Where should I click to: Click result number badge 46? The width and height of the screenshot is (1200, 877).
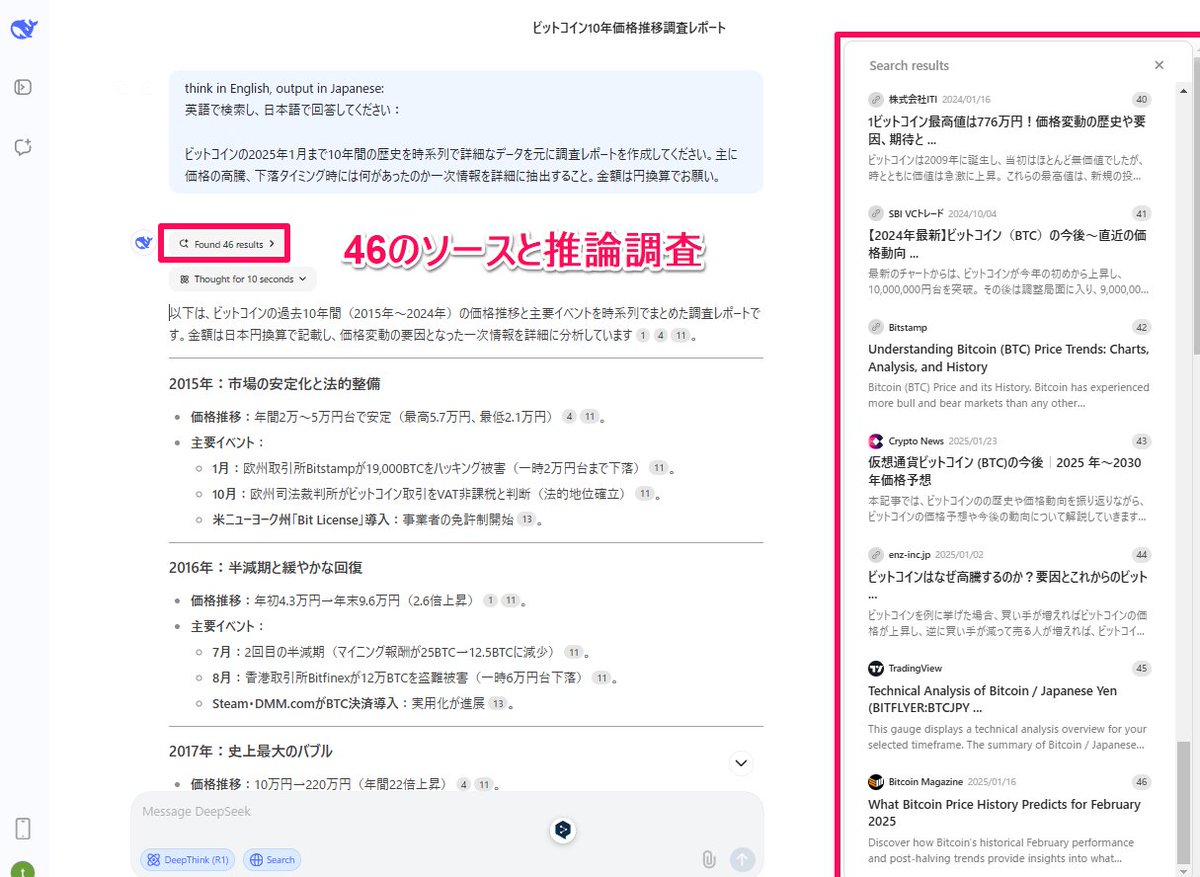click(x=1142, y=782)
